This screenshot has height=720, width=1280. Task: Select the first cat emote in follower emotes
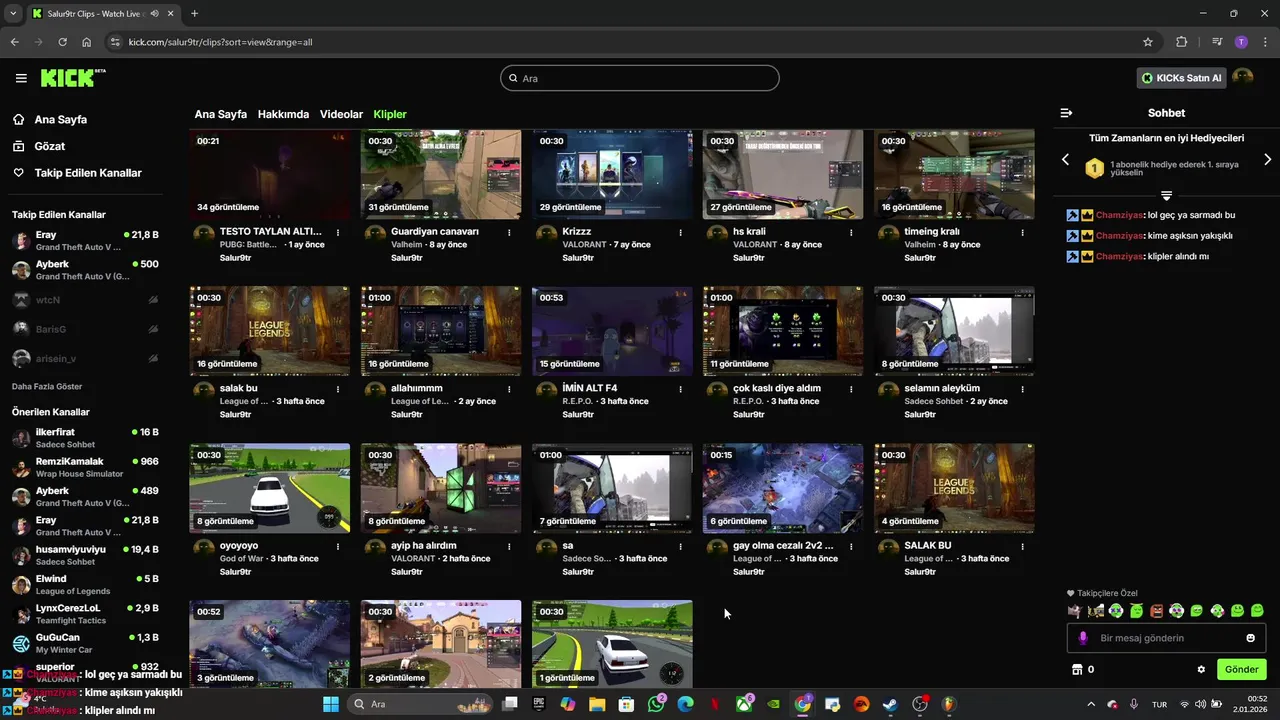click(x=1075, y=611)
